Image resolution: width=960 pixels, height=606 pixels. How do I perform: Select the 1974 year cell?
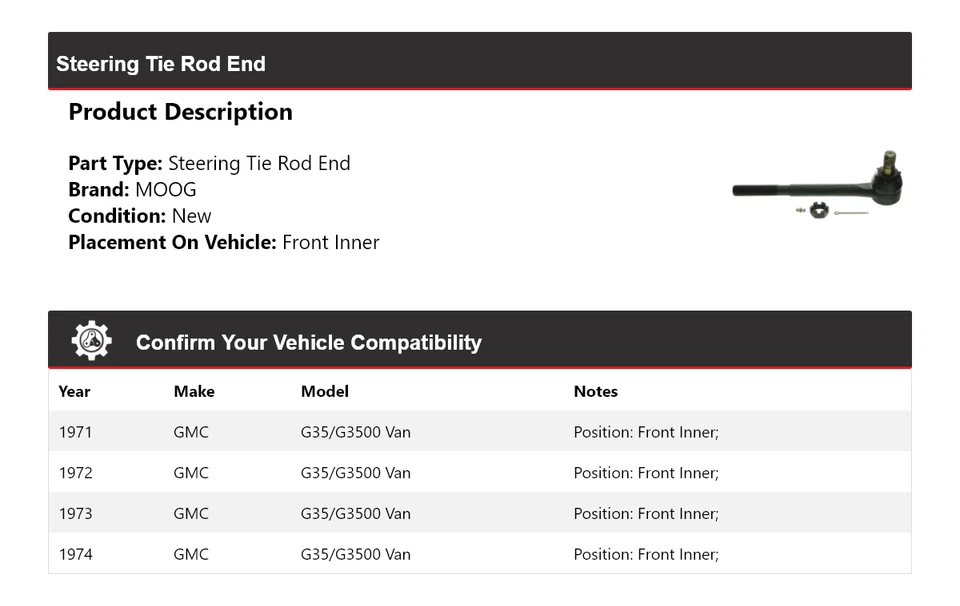pyautogui.click(x=75, y=554)
